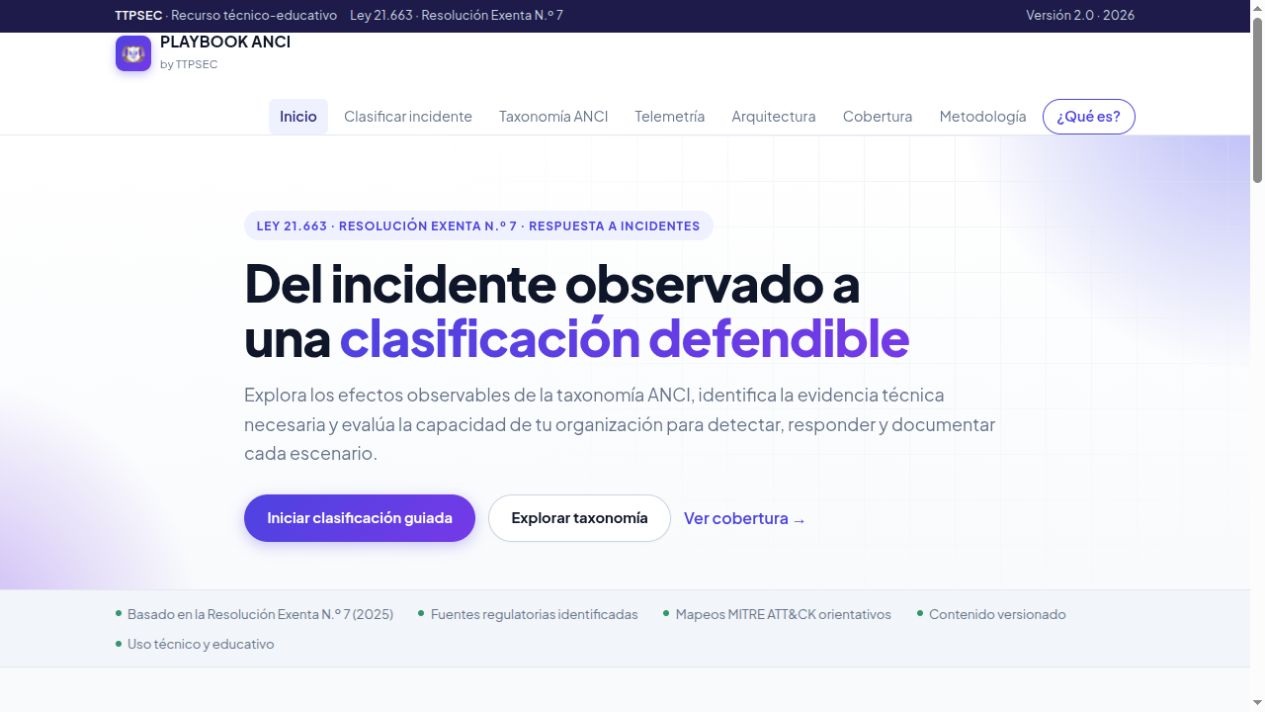Click the 'Uso técnico y educativo' text

click(x=200, y=644)
